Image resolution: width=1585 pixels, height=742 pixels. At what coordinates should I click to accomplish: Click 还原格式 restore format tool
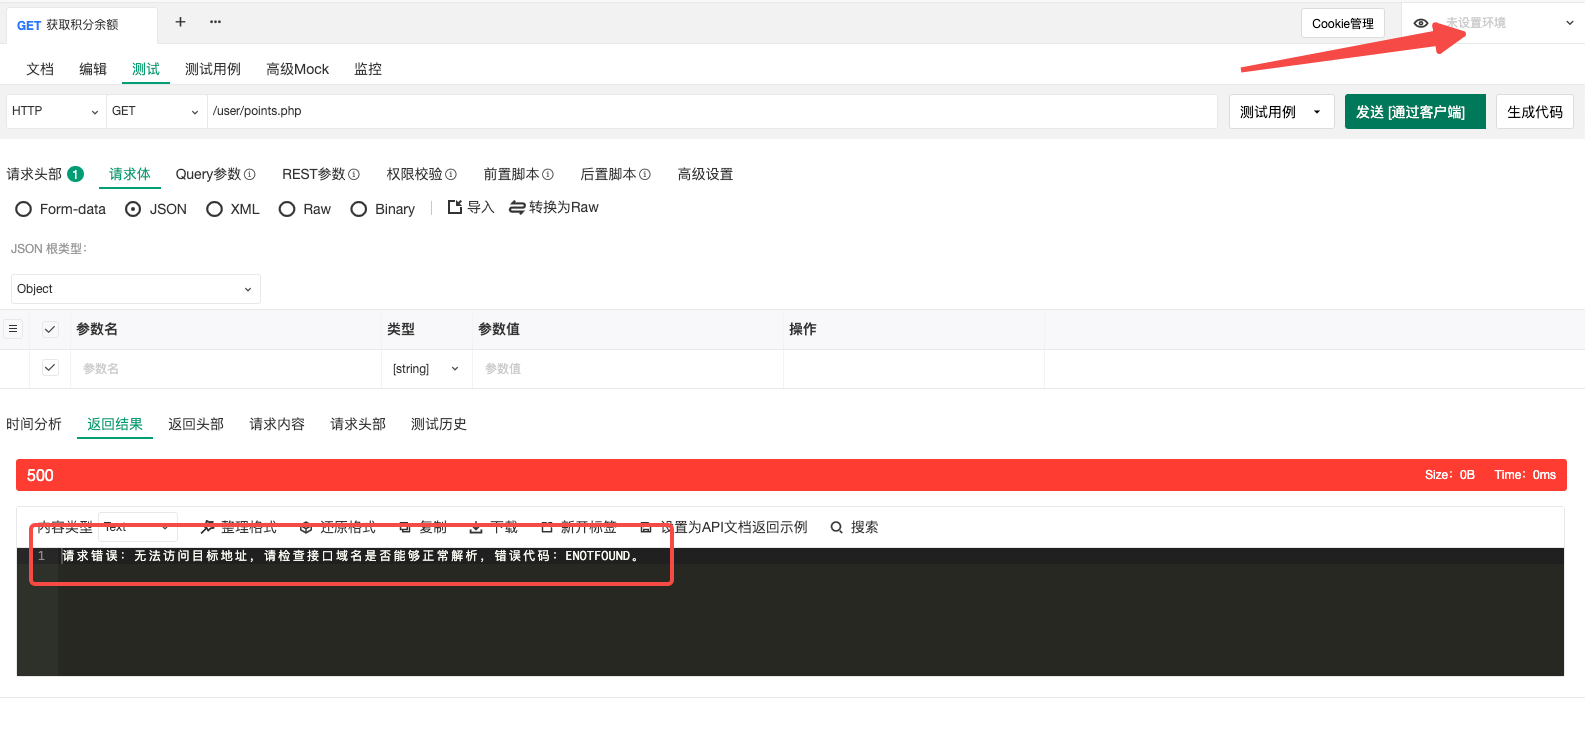point(338,527)
